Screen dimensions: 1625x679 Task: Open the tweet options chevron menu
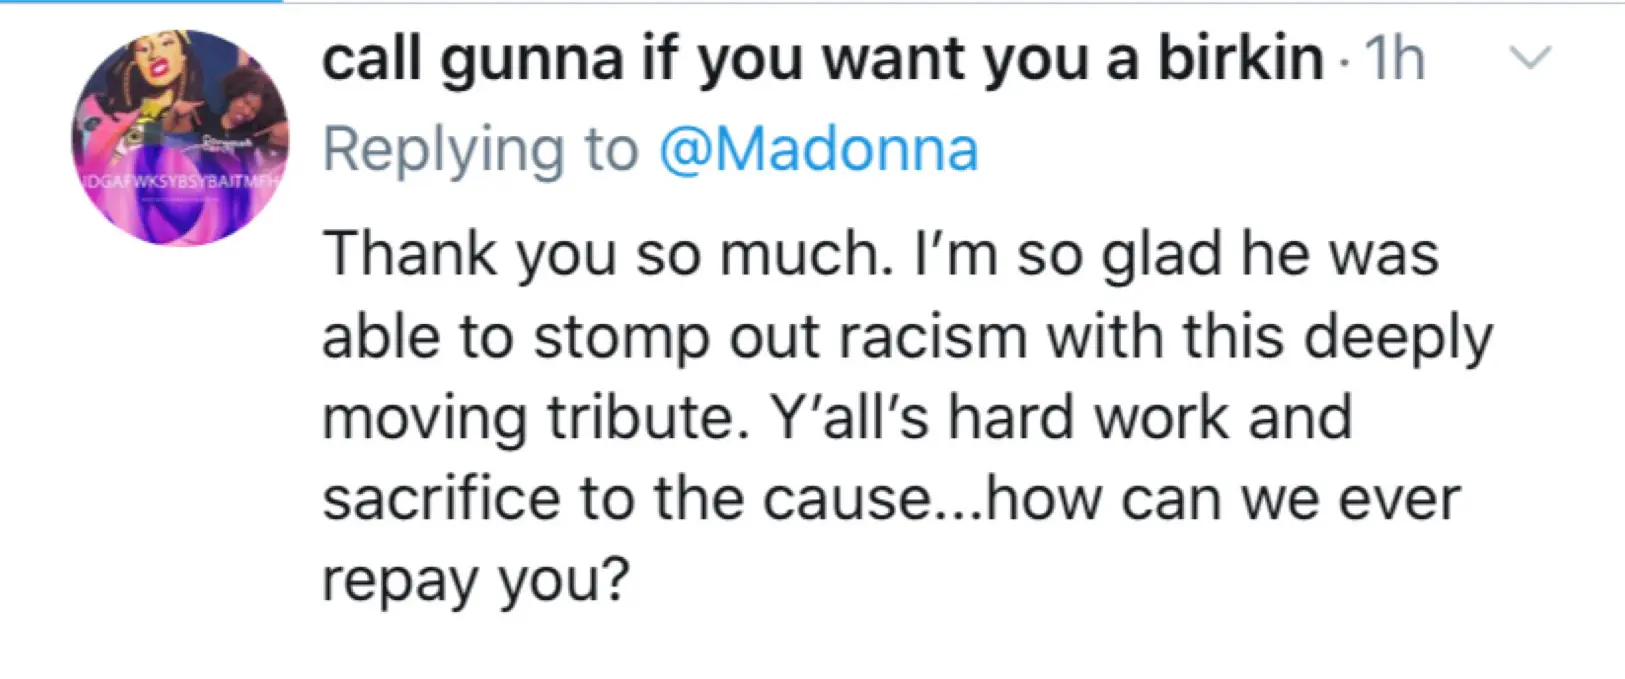(x=1529, y=59)
